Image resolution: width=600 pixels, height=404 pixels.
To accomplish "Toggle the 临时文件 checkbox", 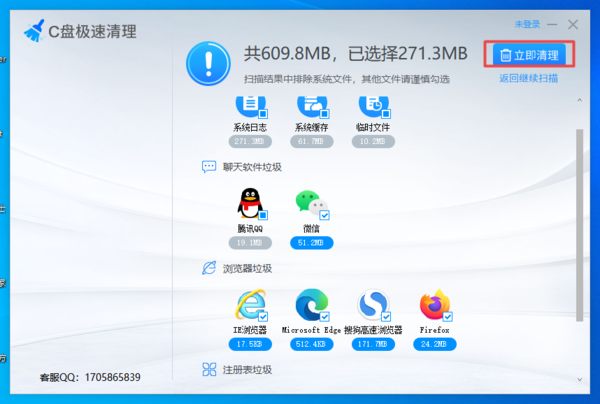I will 386,114.
